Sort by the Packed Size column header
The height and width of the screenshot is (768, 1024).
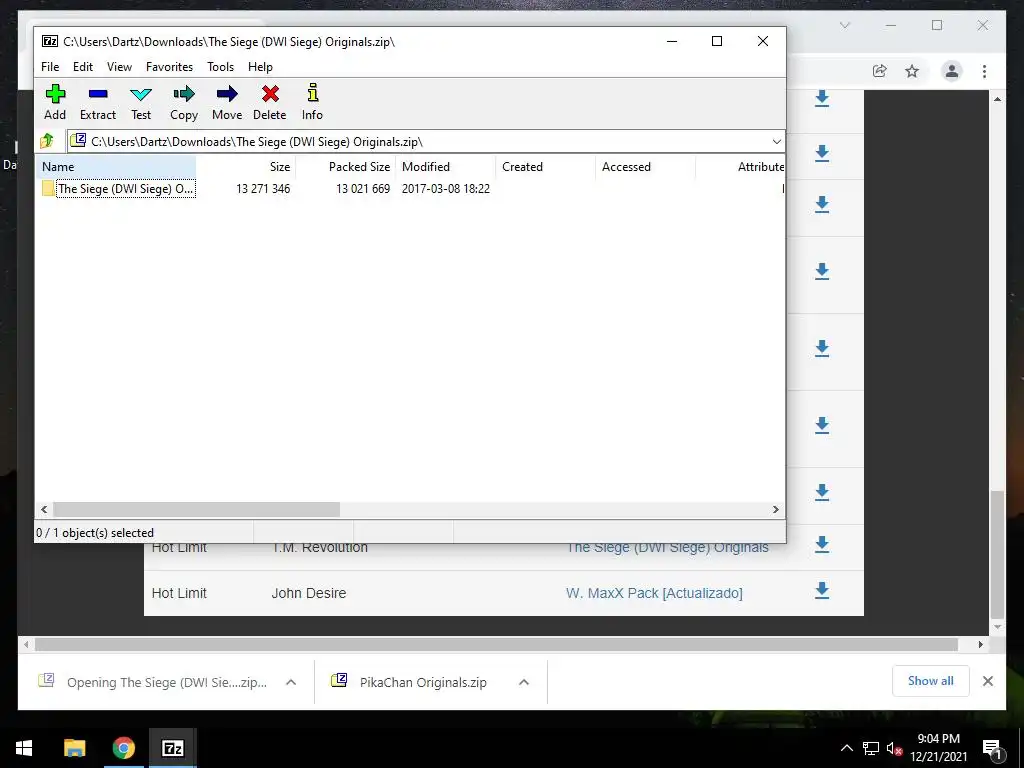click(346, 167)
